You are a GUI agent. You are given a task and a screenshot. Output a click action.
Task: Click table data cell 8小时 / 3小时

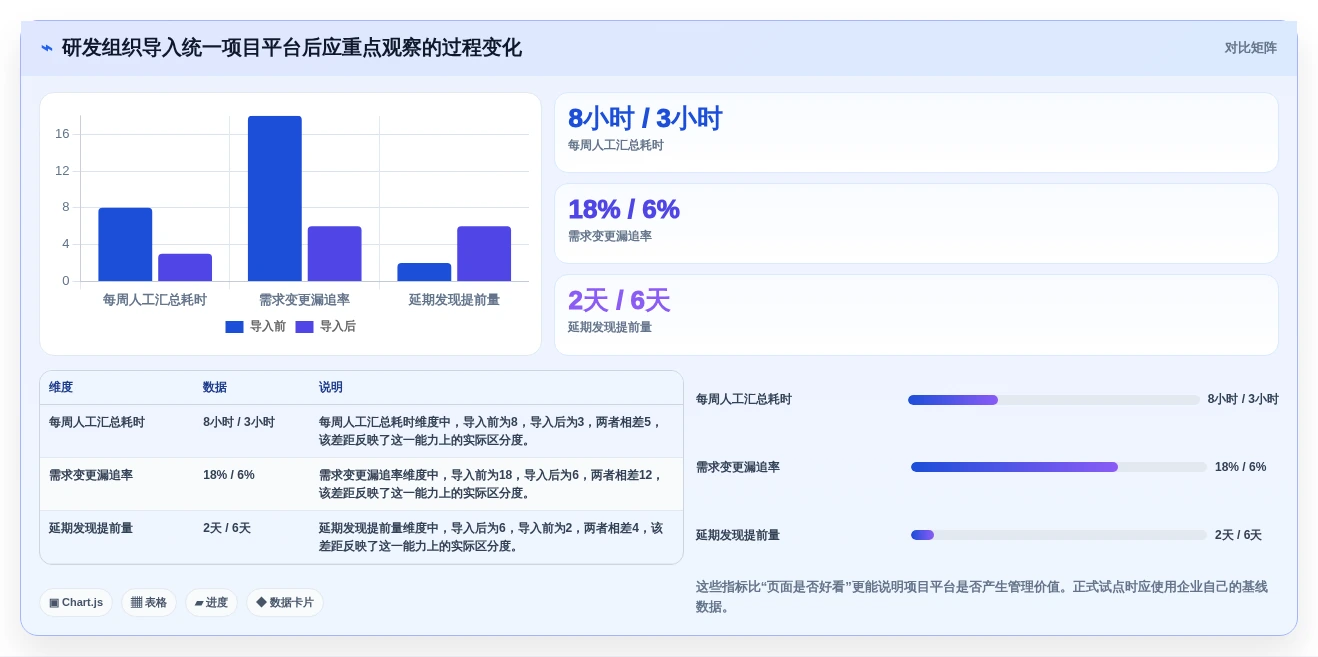239,422
